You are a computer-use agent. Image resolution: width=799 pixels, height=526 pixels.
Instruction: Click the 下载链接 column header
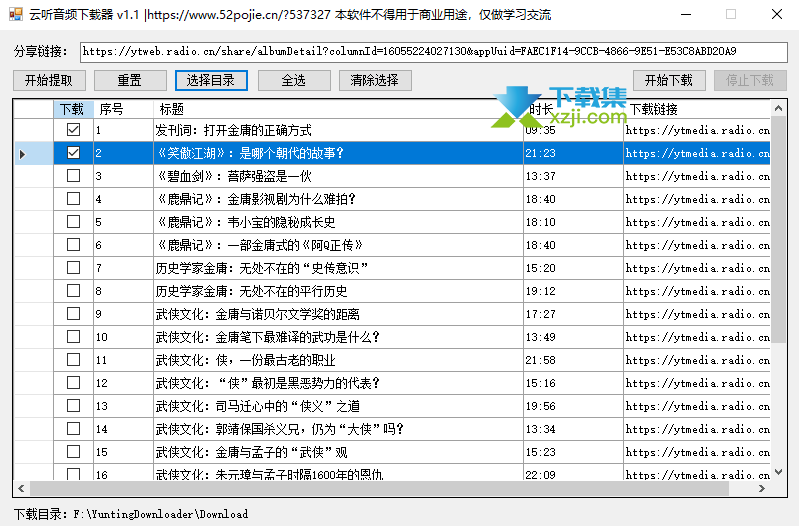coord(697,109)
